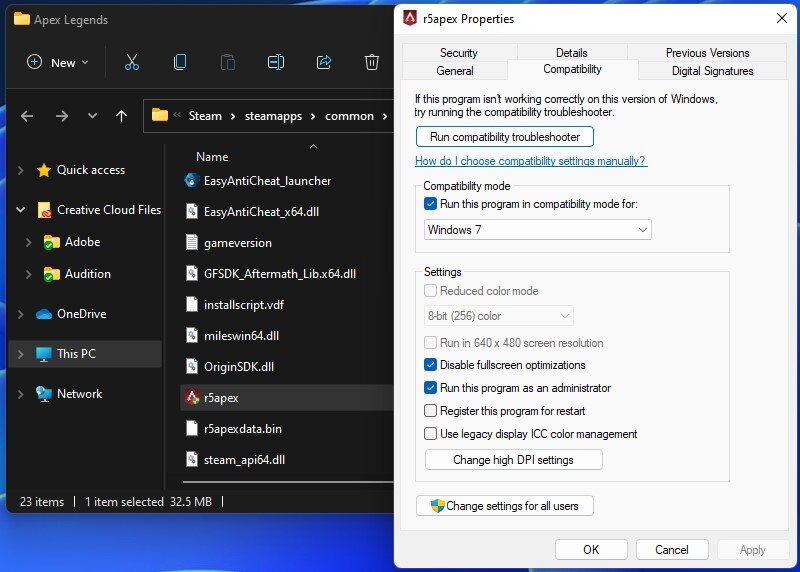Viewport: 800px width, 572px height.
Task: Uncheck Run this program in compatibility mode
Action: (430, 204)
